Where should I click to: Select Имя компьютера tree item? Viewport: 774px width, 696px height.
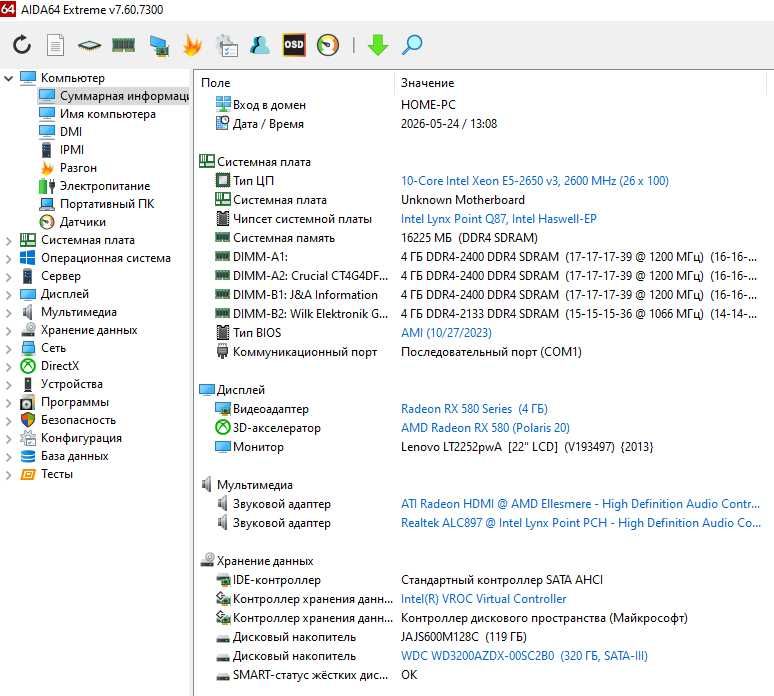108,114
